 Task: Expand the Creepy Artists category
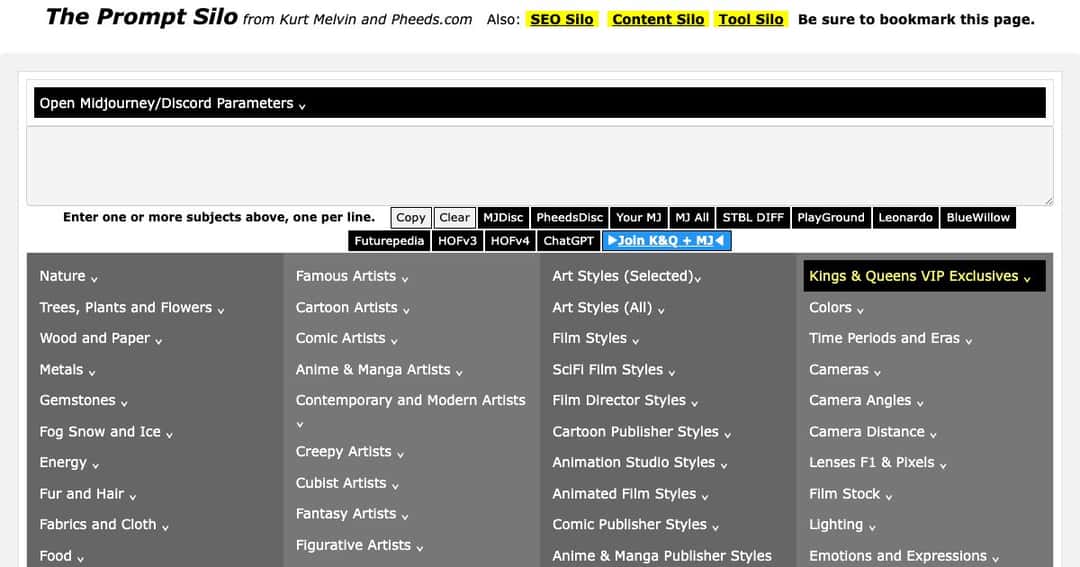click(x=350, y=452)
